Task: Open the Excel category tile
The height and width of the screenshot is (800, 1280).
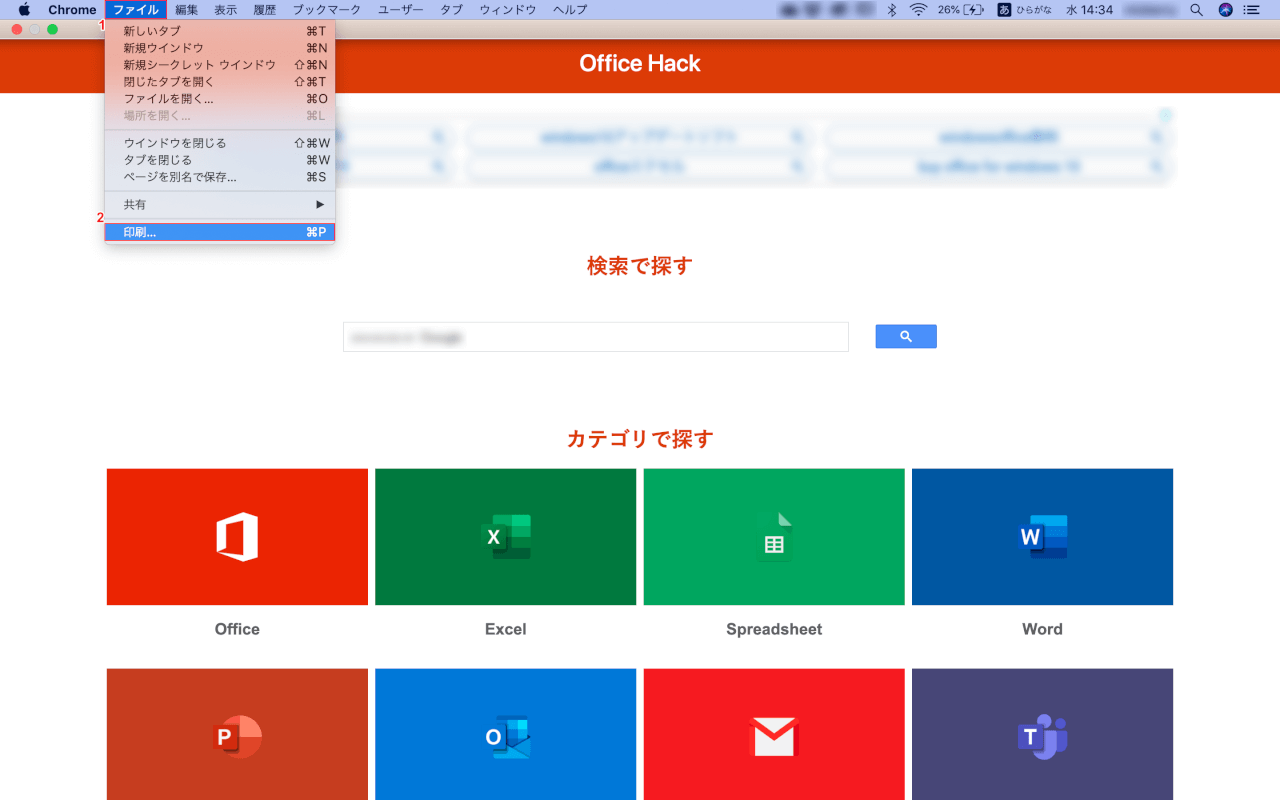Action: (506, 537)
